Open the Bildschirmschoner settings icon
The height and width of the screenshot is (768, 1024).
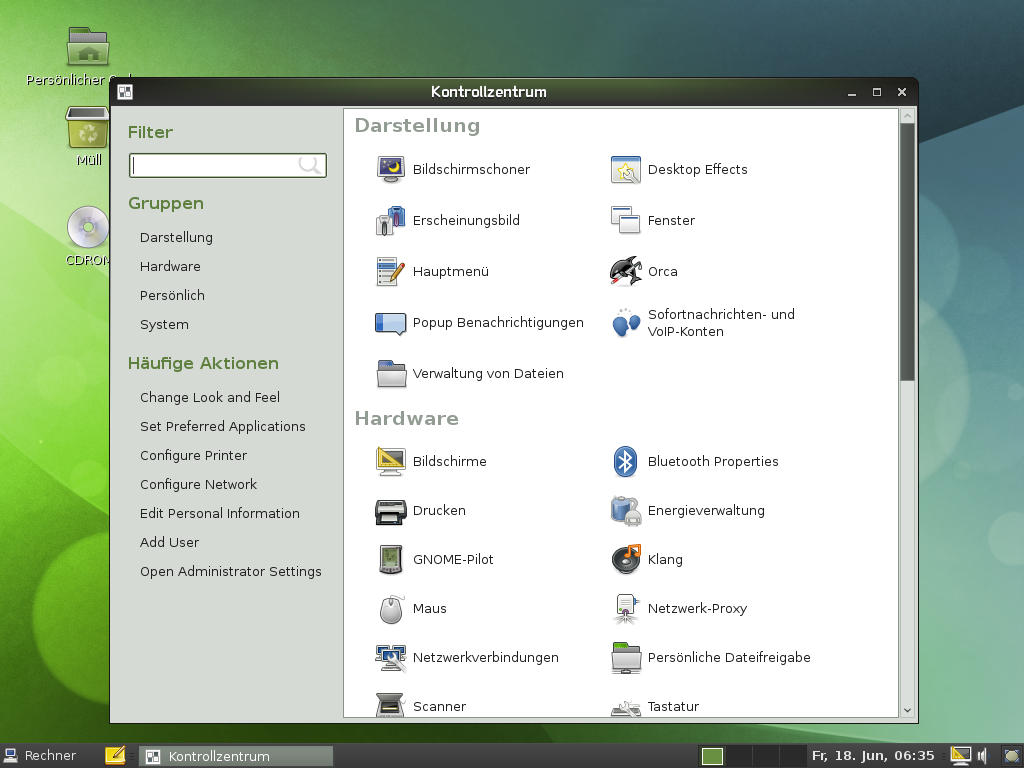(x=390, y=169)
